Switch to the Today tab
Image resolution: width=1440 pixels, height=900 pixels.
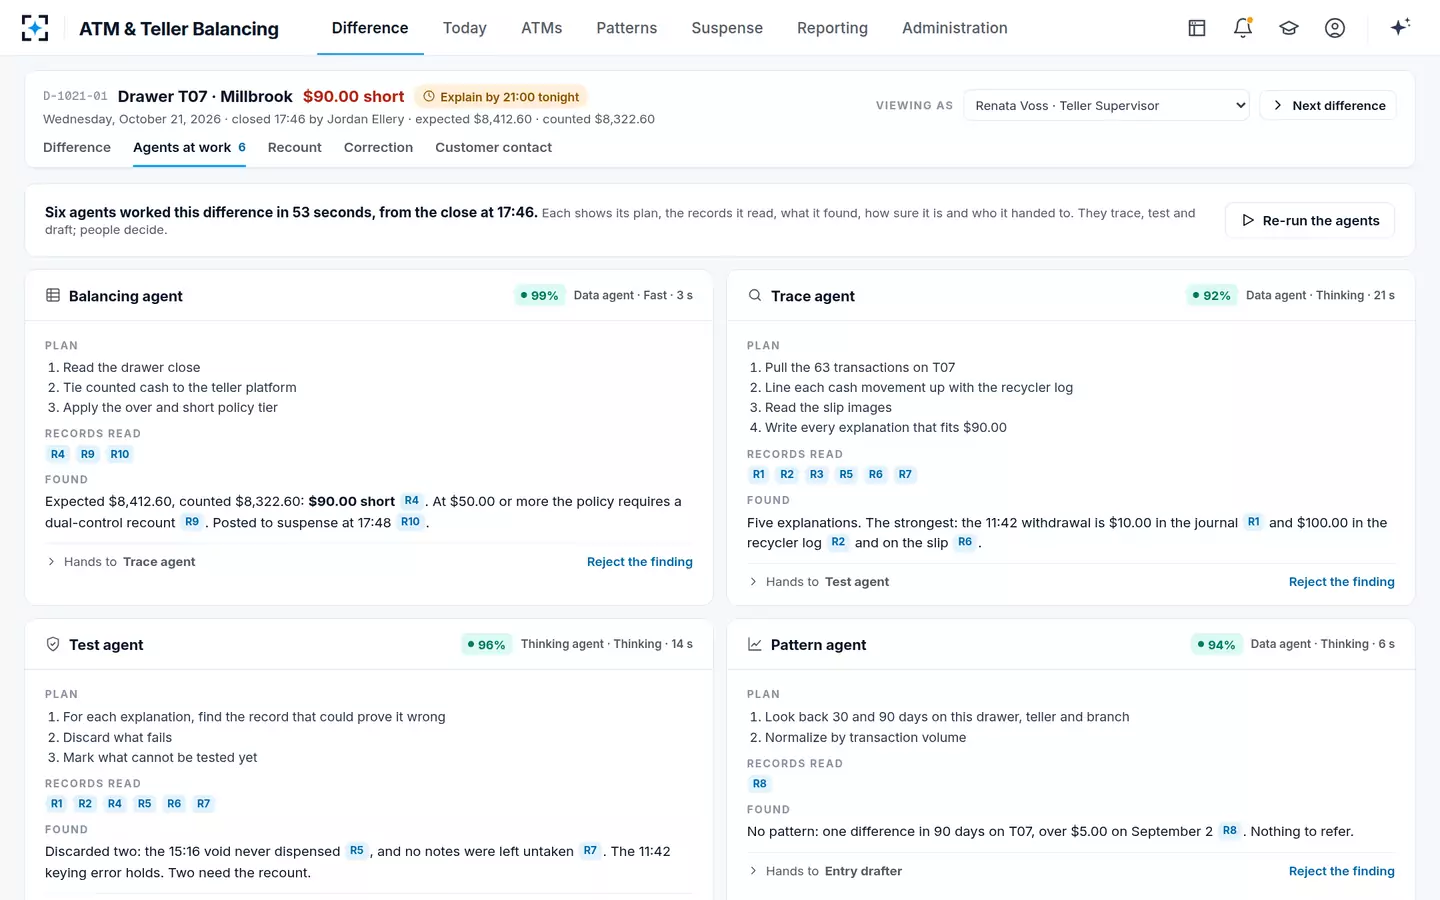[x=465, y=28]
